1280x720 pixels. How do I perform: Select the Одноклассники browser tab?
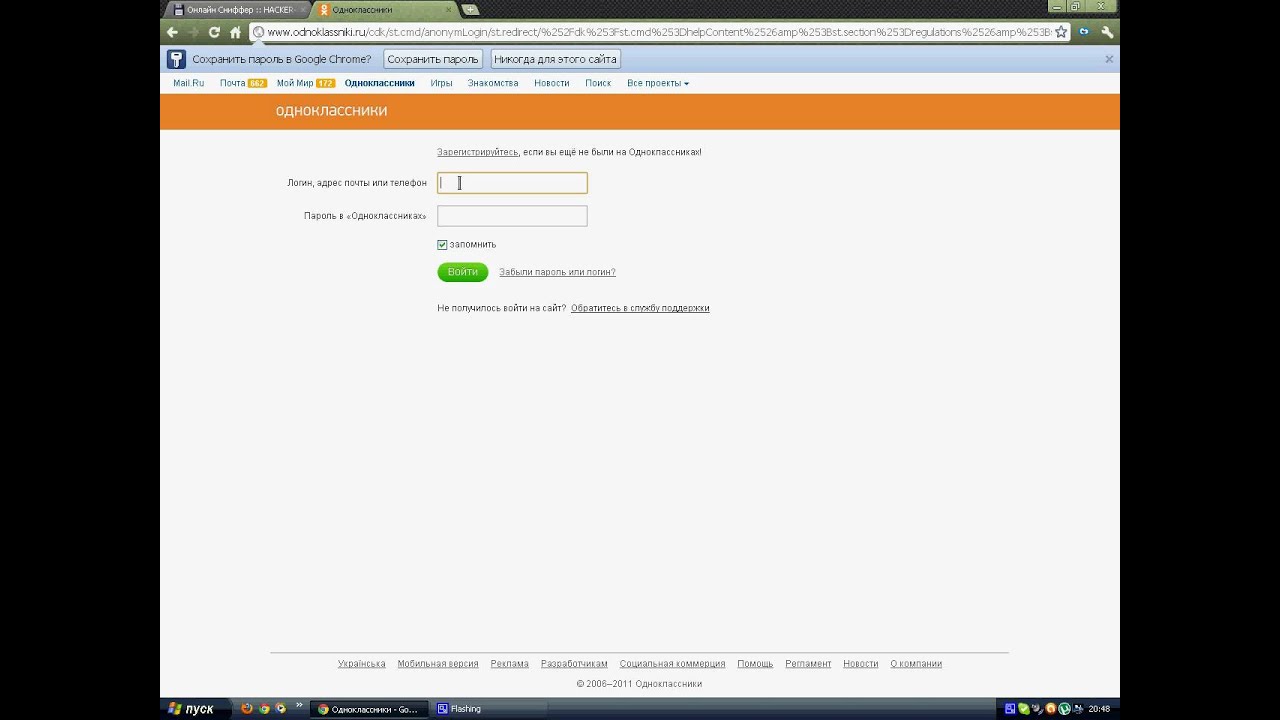pyautogui.click(x=383, y=10)
